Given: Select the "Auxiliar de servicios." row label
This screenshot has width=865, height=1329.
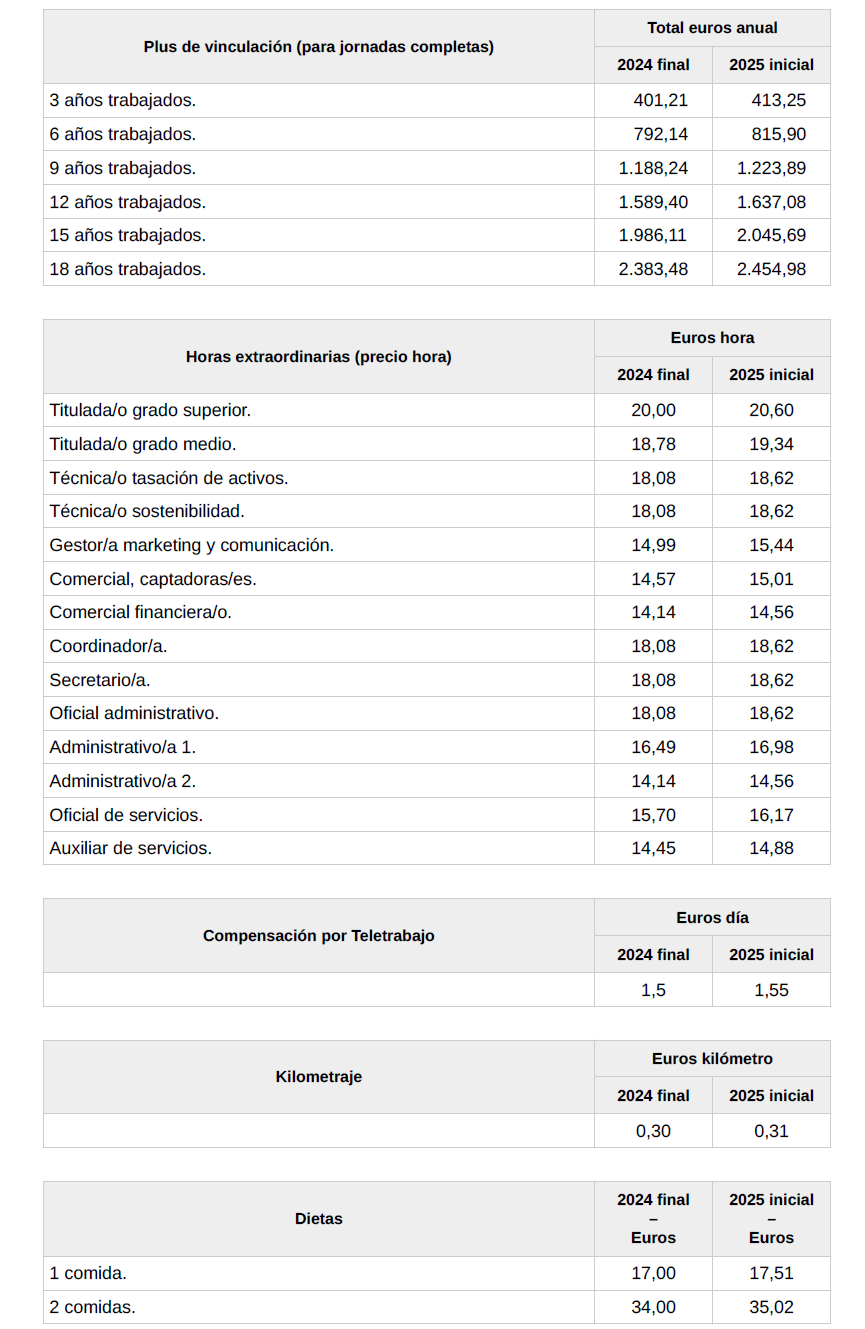Looking at the screenshot, I should click(131, 848).
